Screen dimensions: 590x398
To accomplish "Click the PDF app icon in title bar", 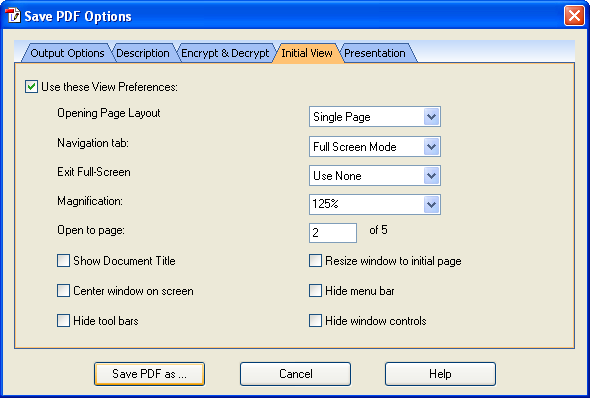I will [14, 15].
